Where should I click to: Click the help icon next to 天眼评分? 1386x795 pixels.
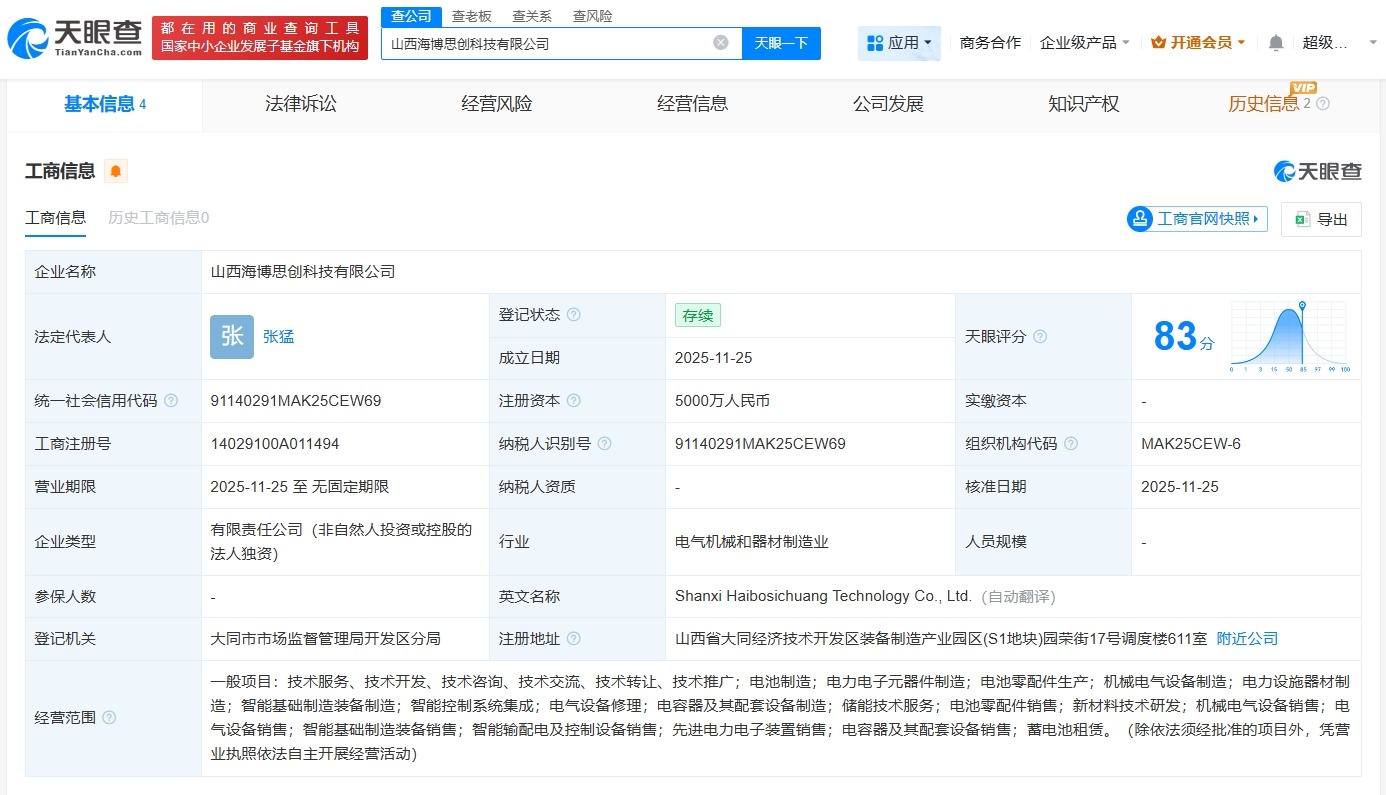(x=1038, y=337)
